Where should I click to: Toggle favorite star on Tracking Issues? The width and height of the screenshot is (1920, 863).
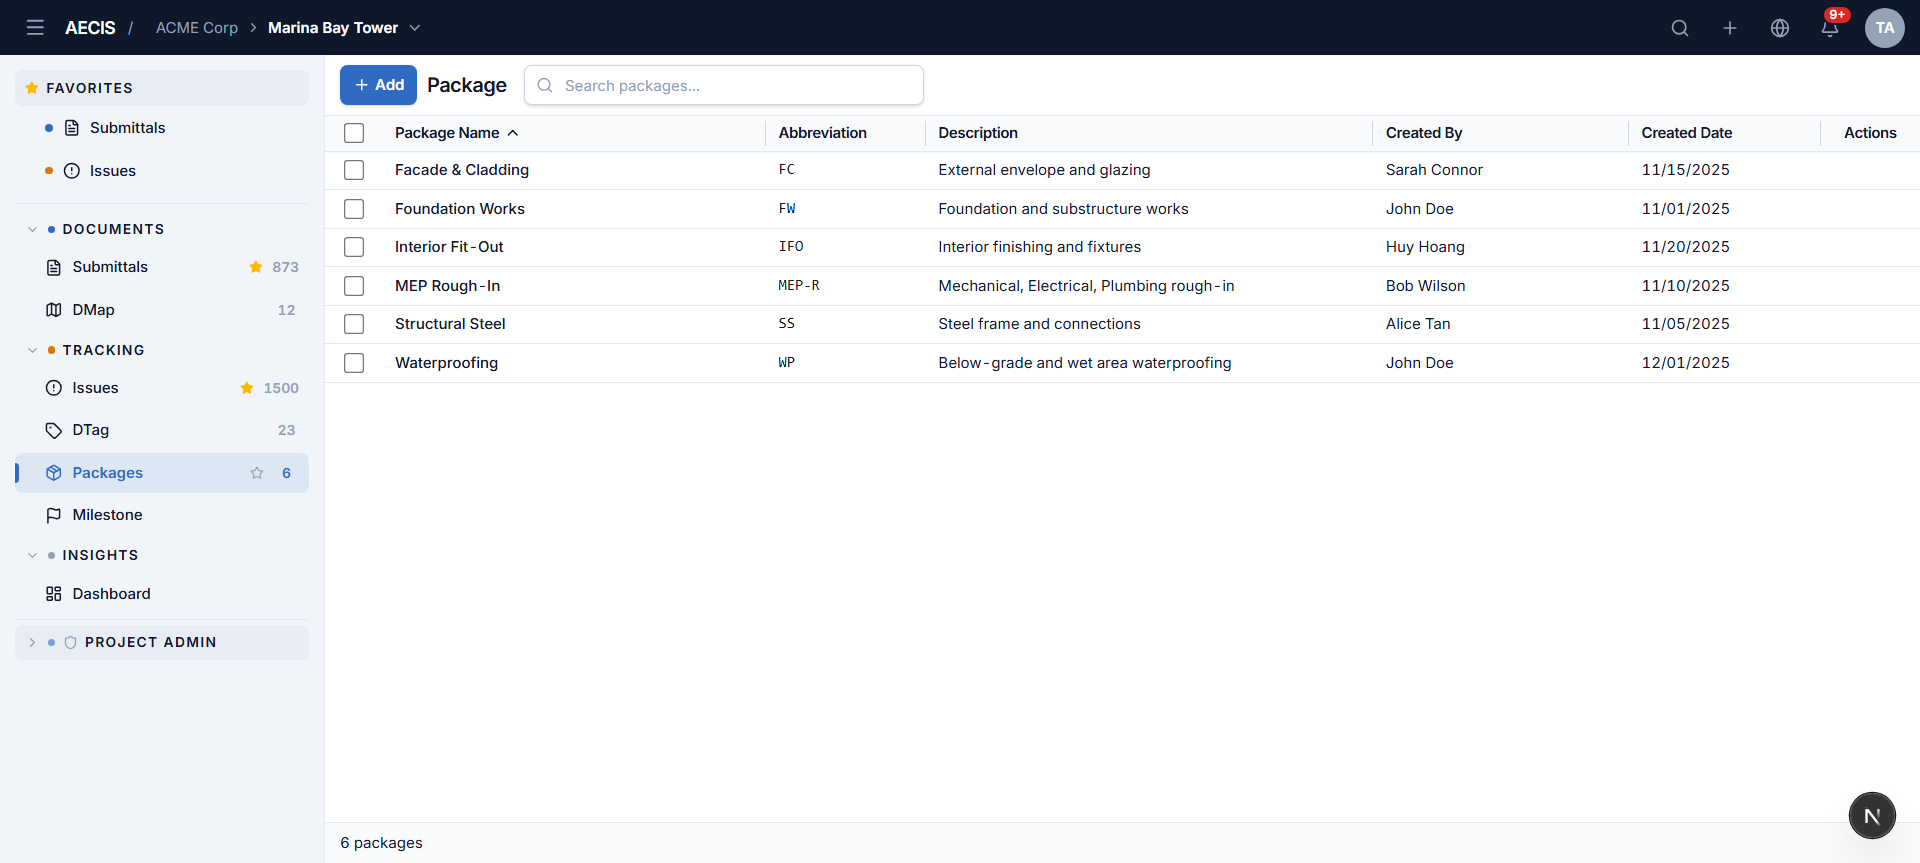point(247,388)
